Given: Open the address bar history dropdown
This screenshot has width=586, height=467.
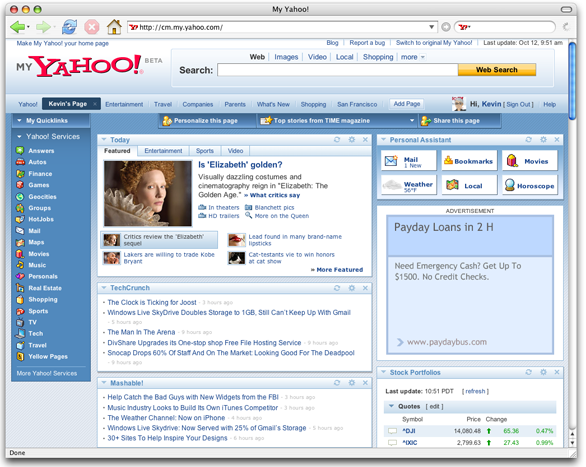Looking at the screenshot, I should pyautogui.click(x=431, y=27).
